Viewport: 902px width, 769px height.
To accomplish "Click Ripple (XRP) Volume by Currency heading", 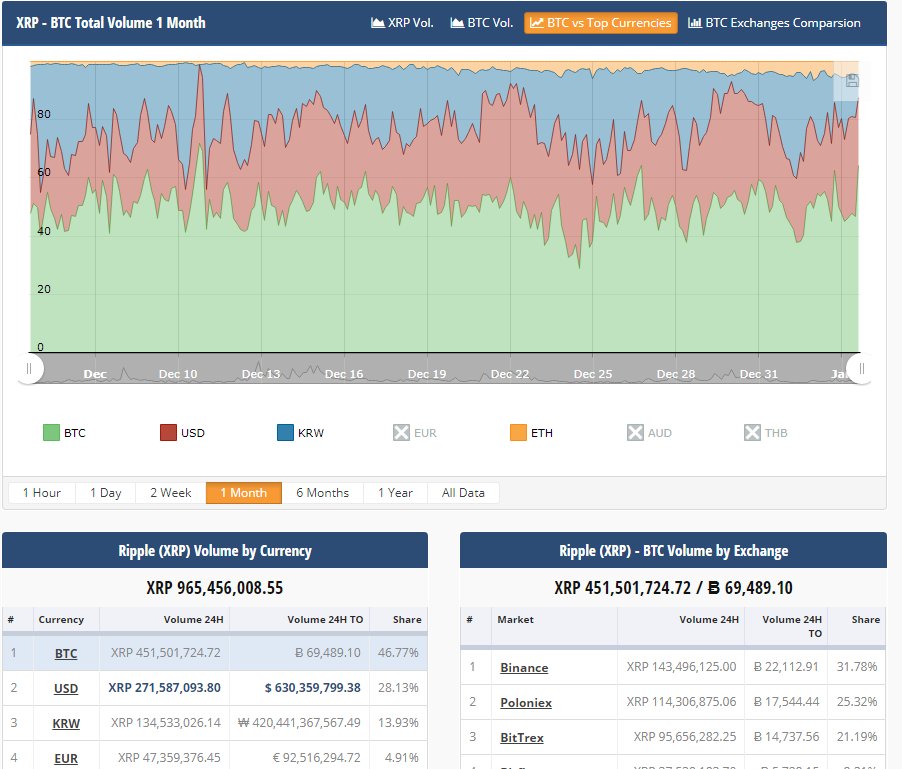I will point(215,551).
